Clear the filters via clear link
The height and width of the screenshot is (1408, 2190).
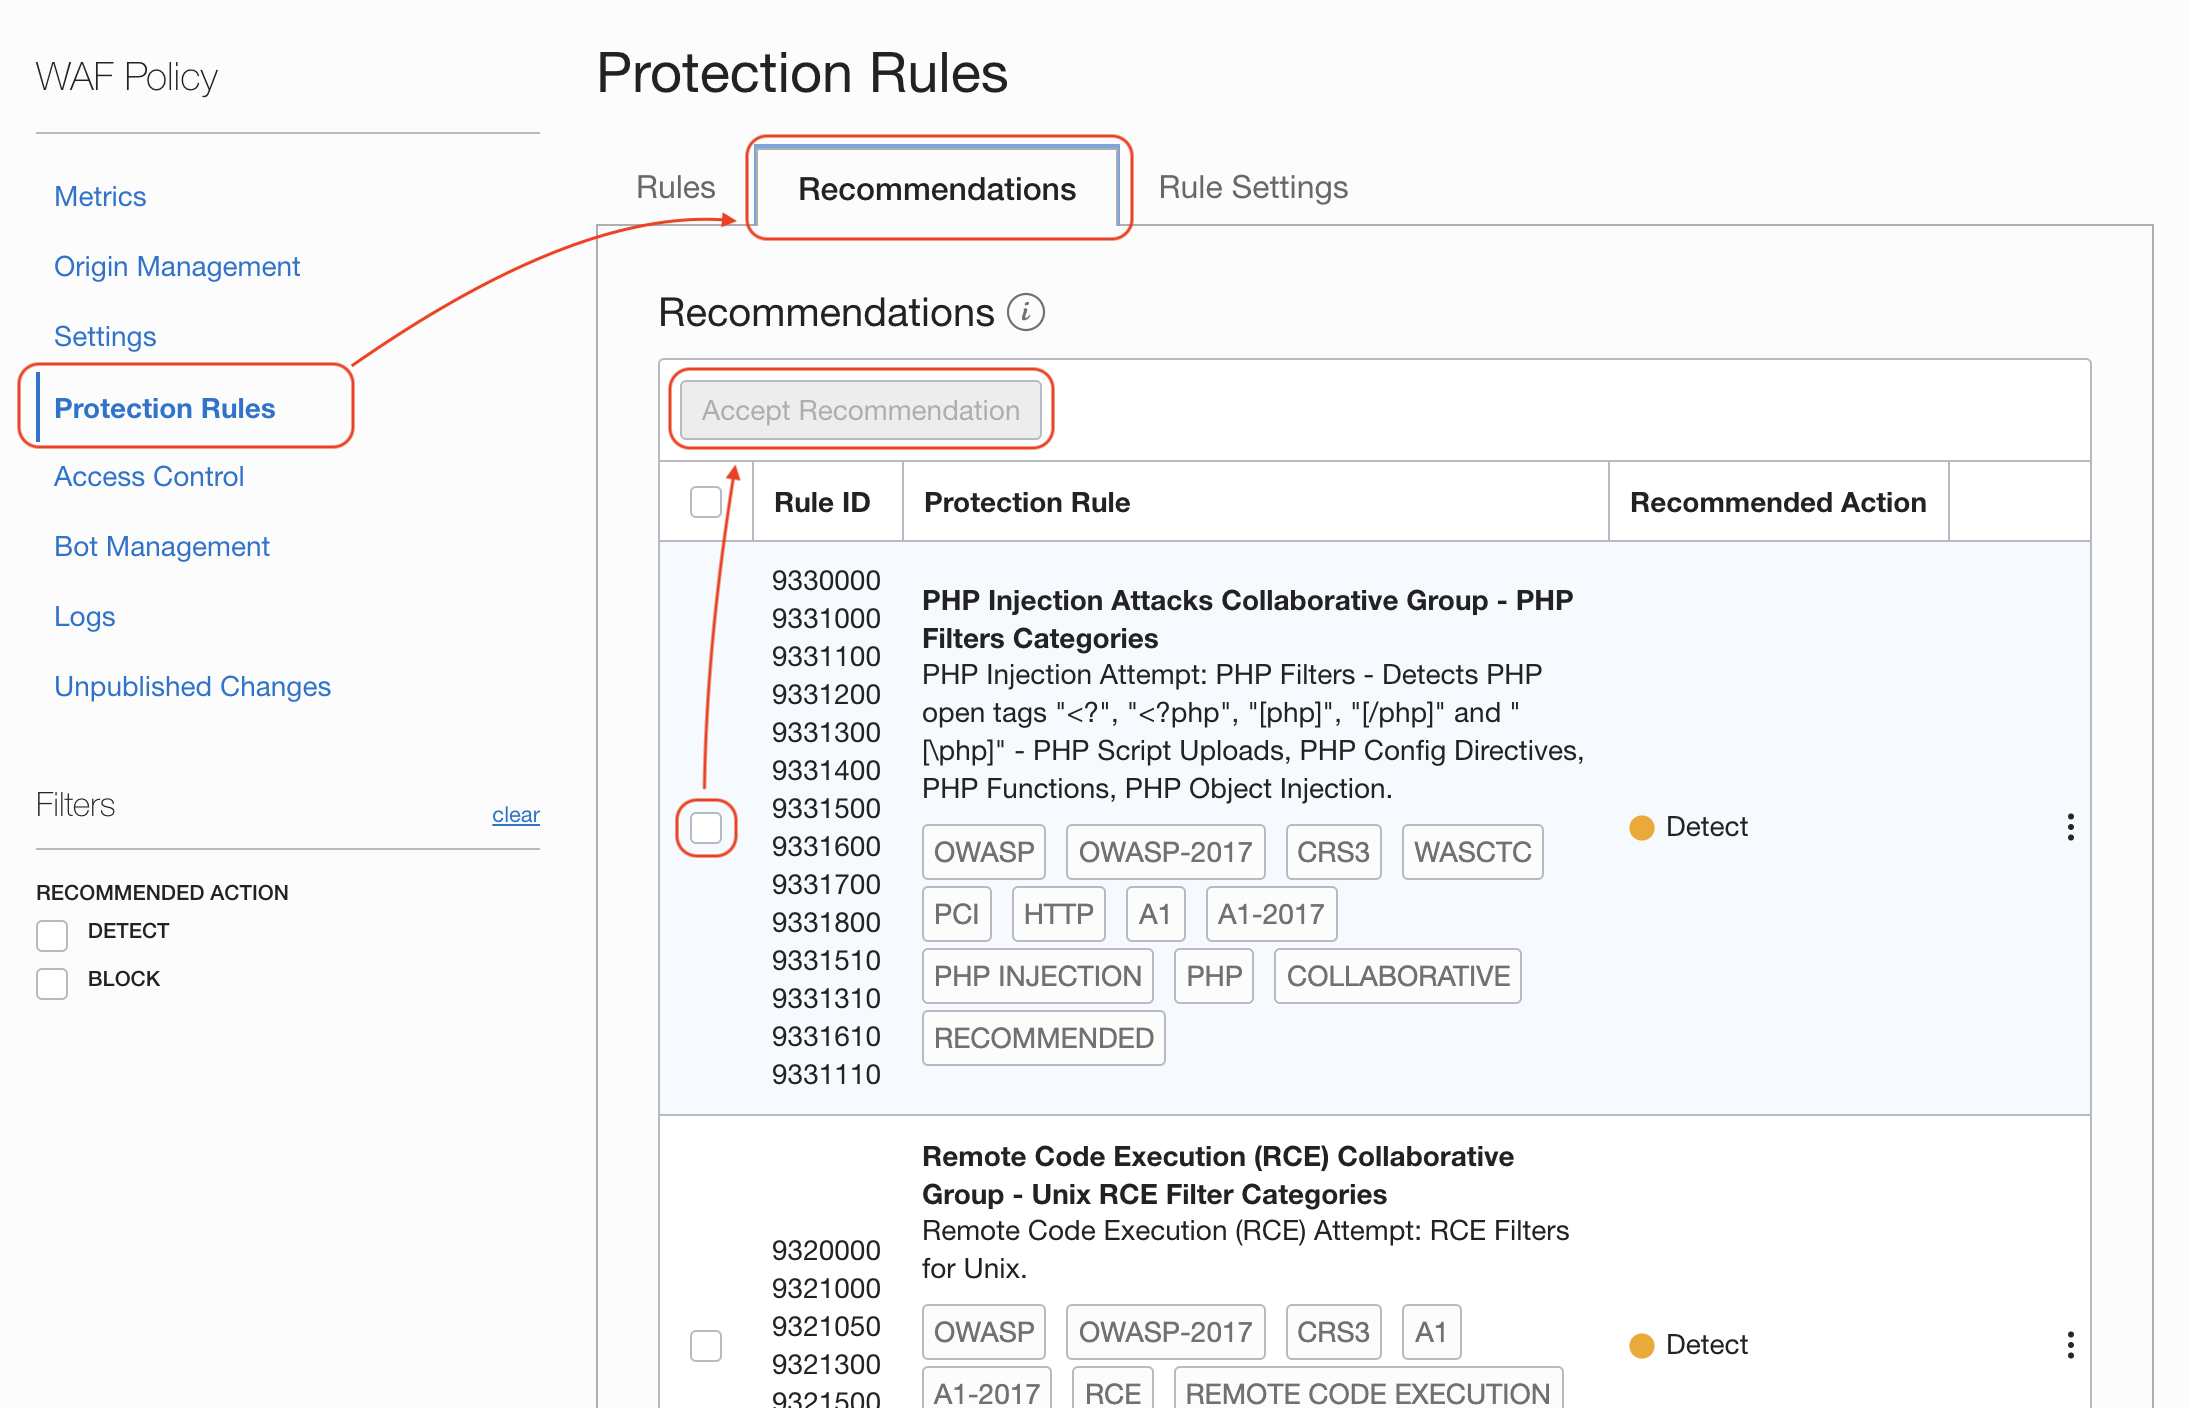click(515, 815)
